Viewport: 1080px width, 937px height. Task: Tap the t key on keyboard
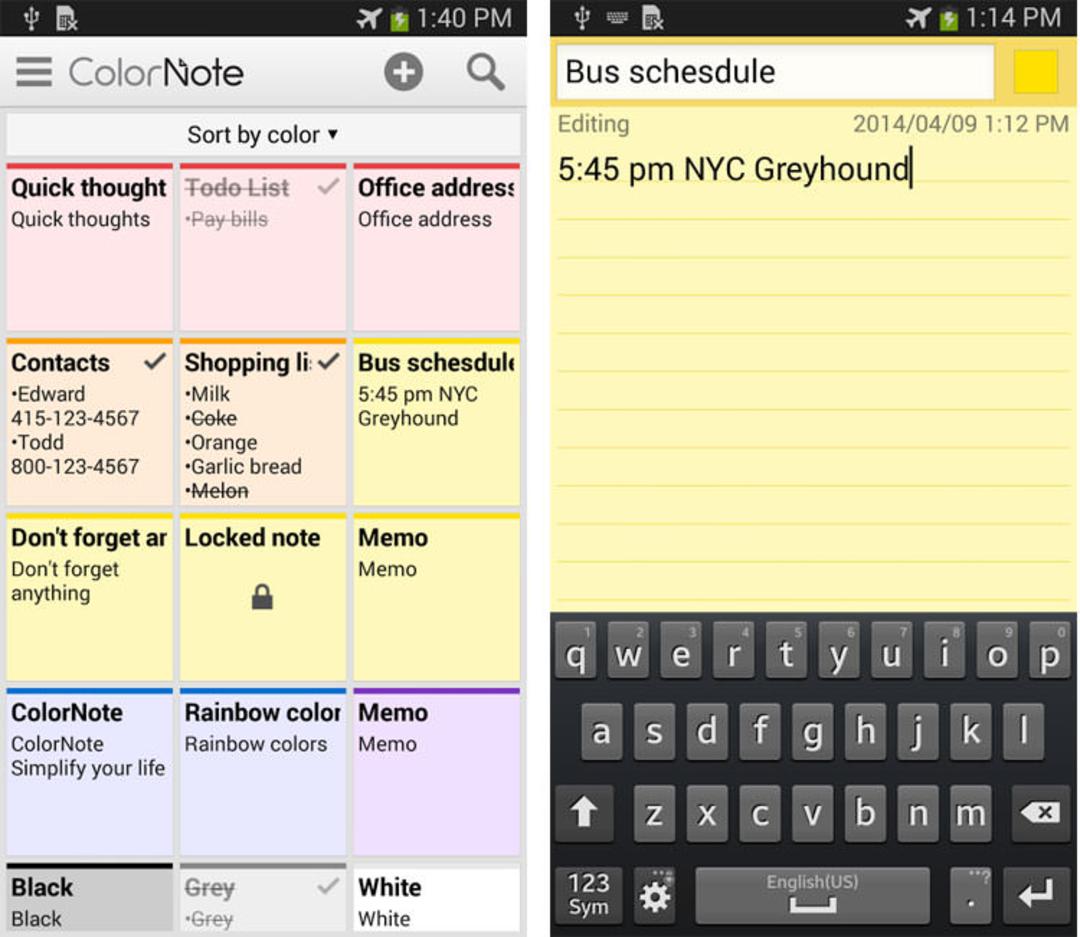coord(786,651)
